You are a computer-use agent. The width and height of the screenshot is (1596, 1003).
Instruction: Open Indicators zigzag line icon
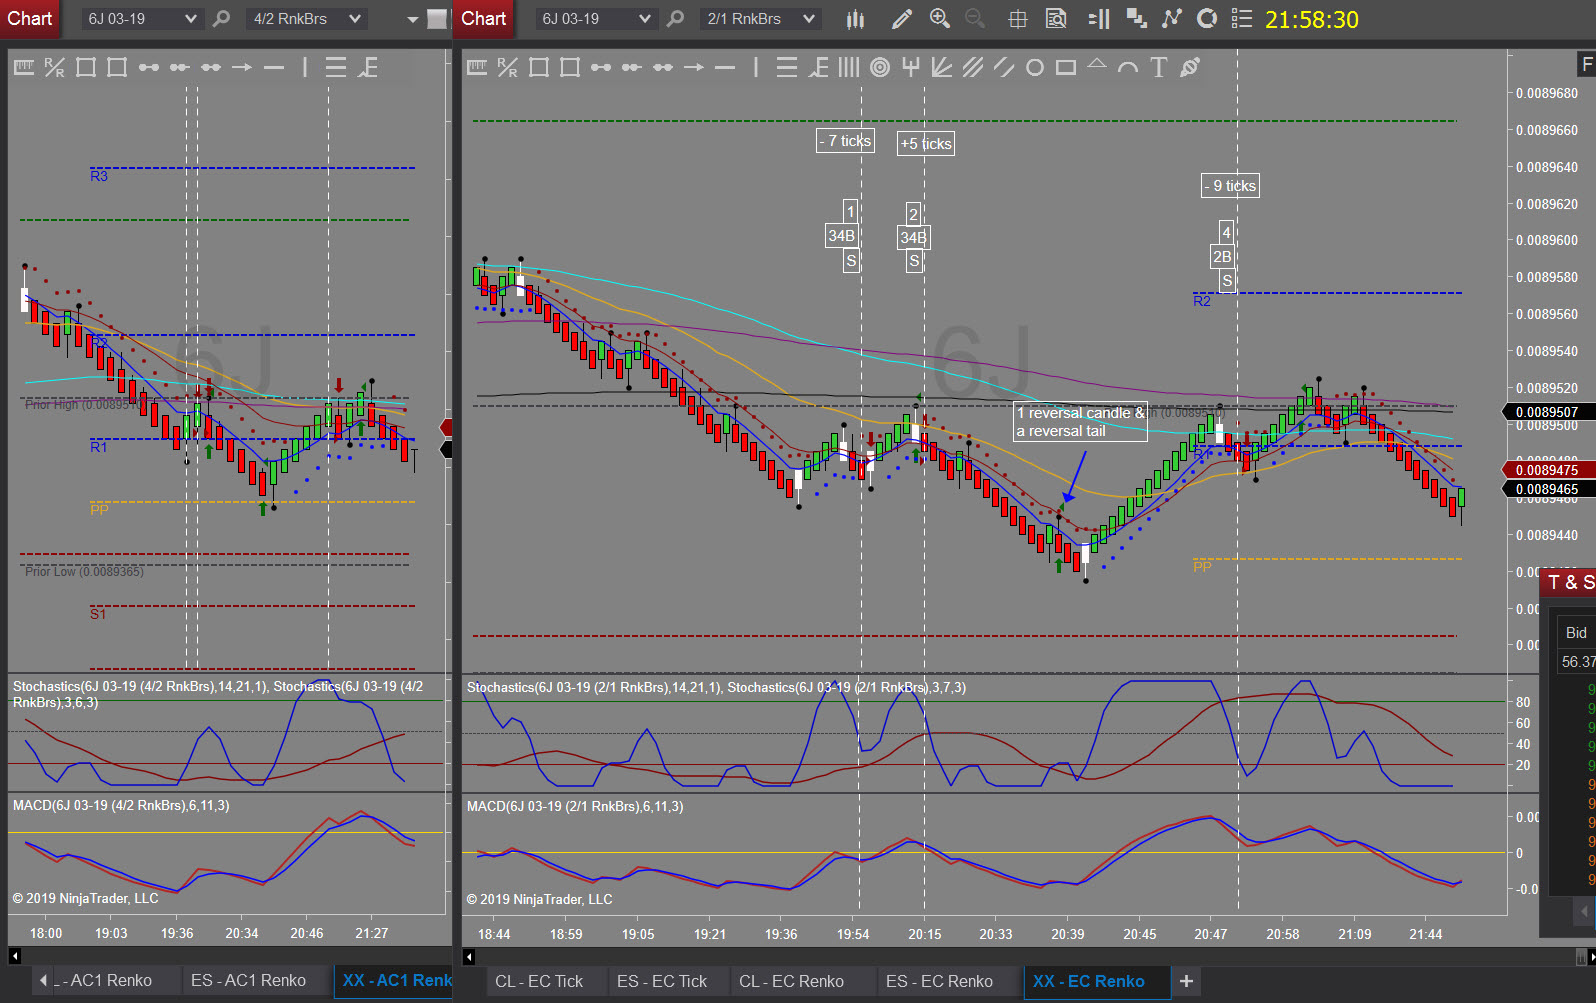point(1172,19)
